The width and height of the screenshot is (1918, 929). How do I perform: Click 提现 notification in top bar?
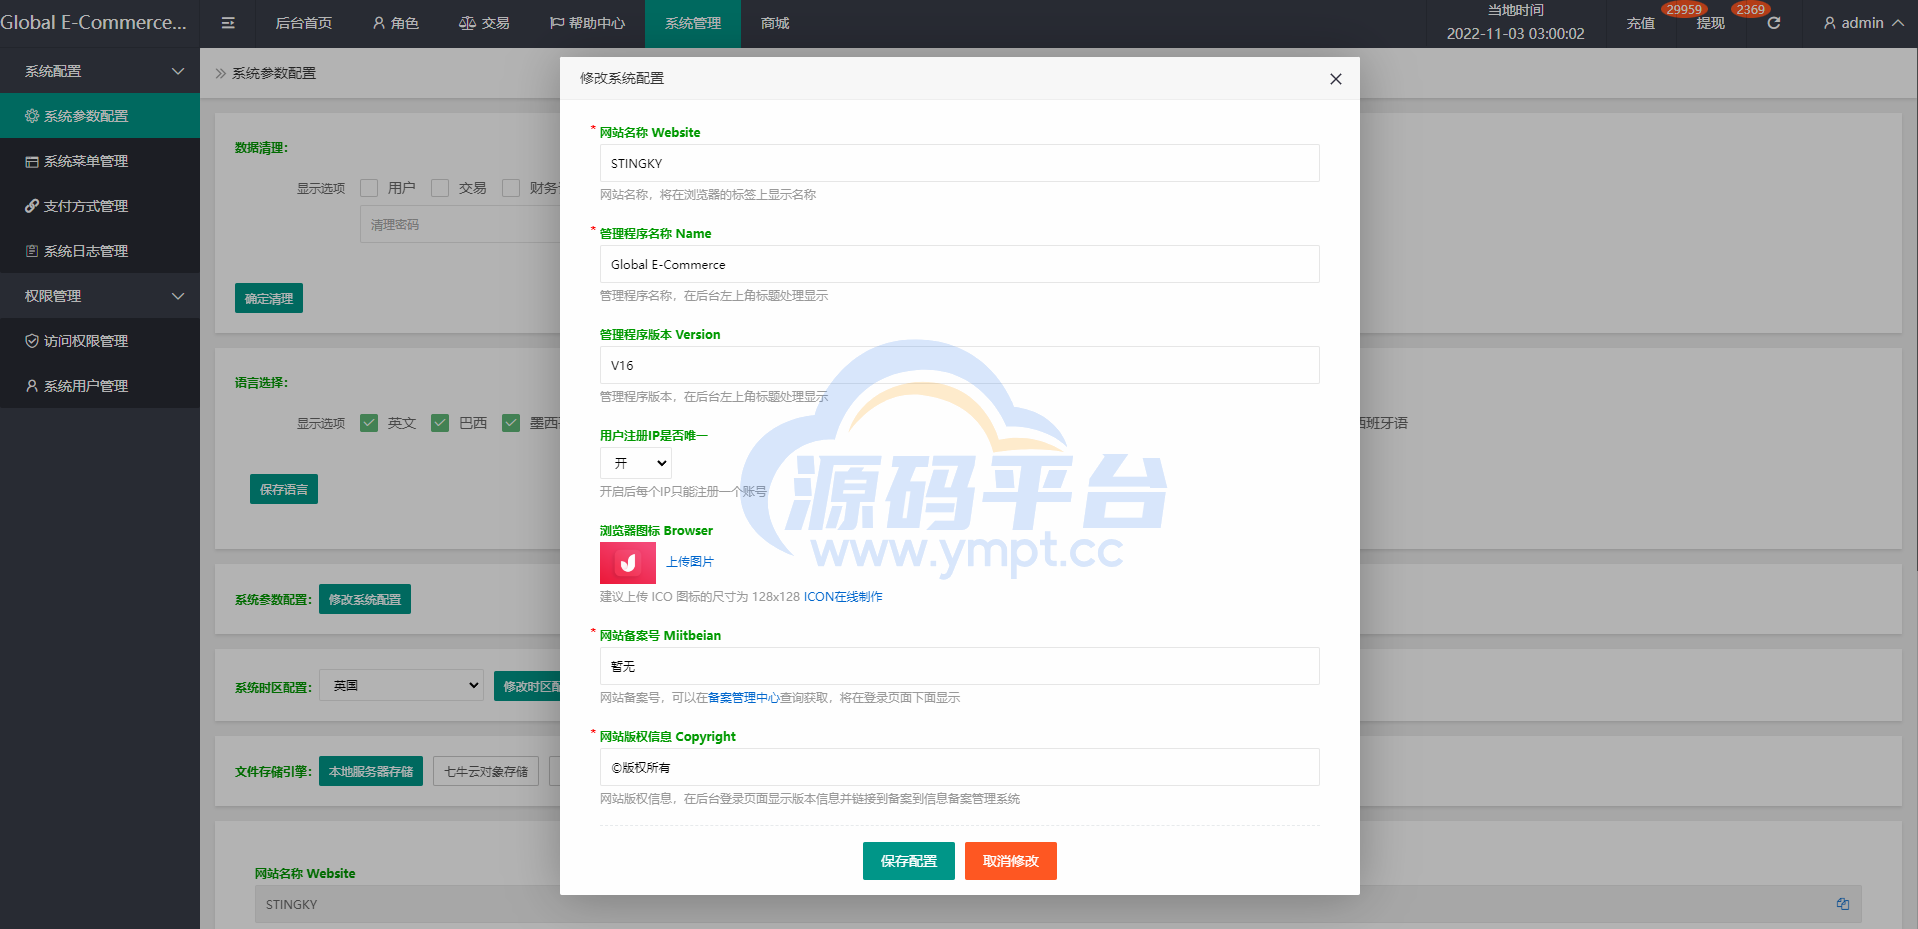click(1710, 23)
